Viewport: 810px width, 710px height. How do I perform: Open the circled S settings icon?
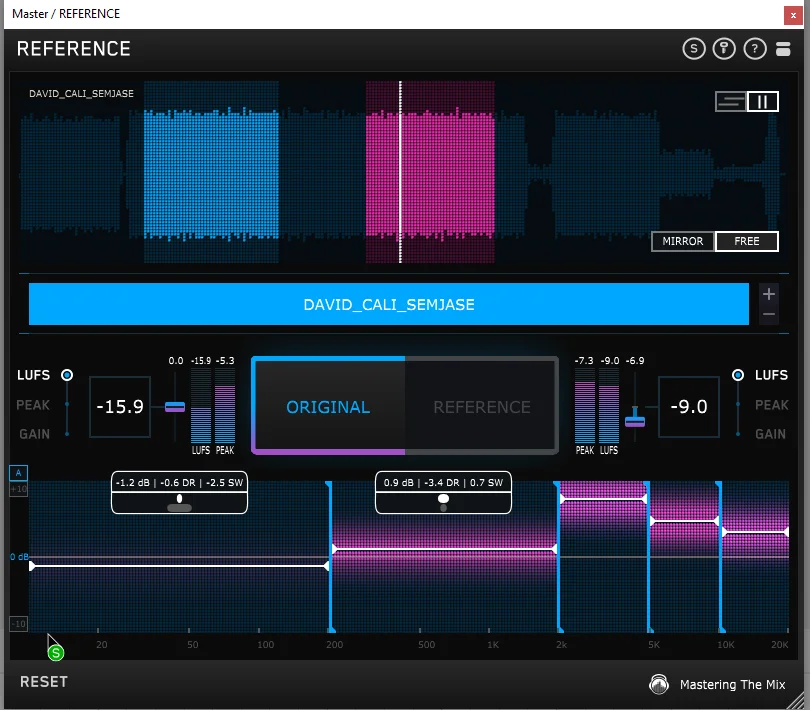tap(694, 49)
